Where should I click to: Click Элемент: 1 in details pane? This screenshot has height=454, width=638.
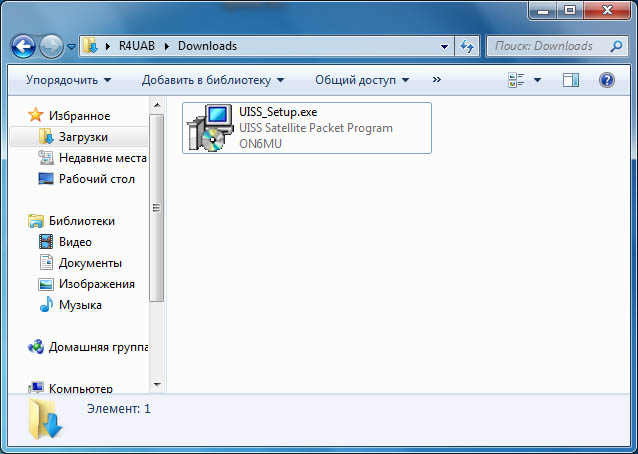pyautogui.click(x=119, y=409)
